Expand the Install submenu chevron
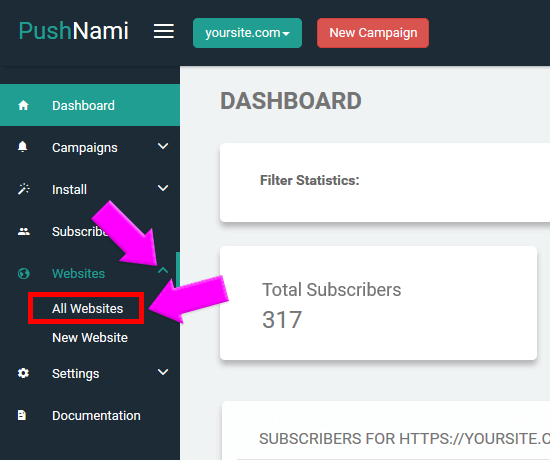 [x=163, y=188]
